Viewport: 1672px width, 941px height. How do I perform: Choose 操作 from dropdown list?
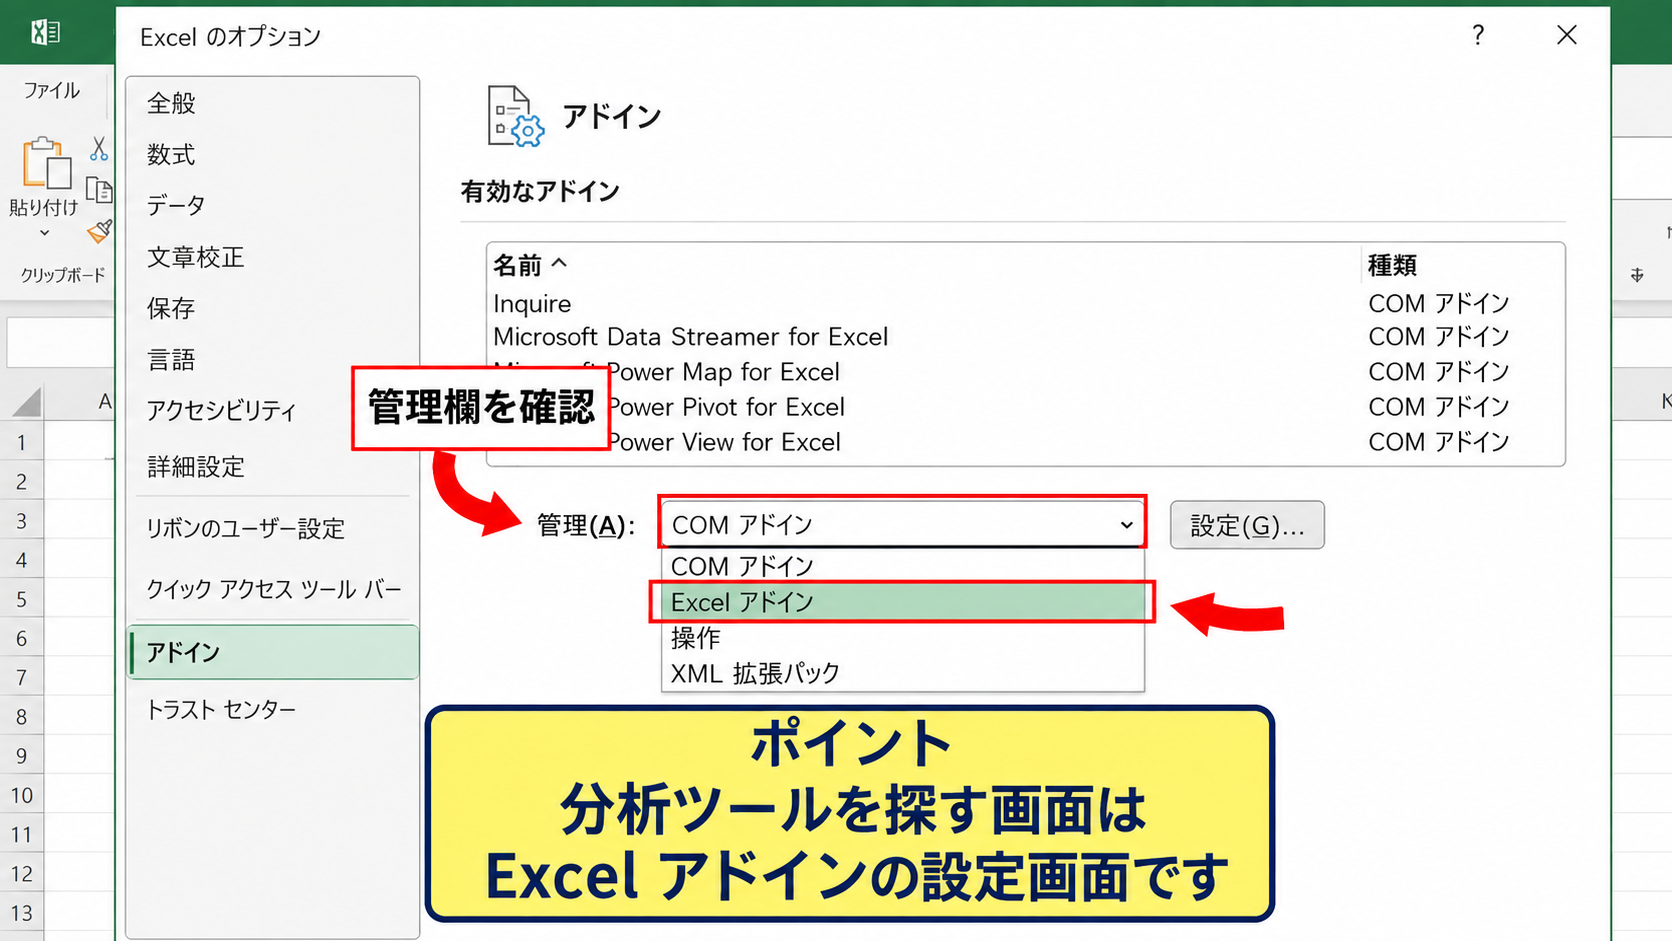903,638
